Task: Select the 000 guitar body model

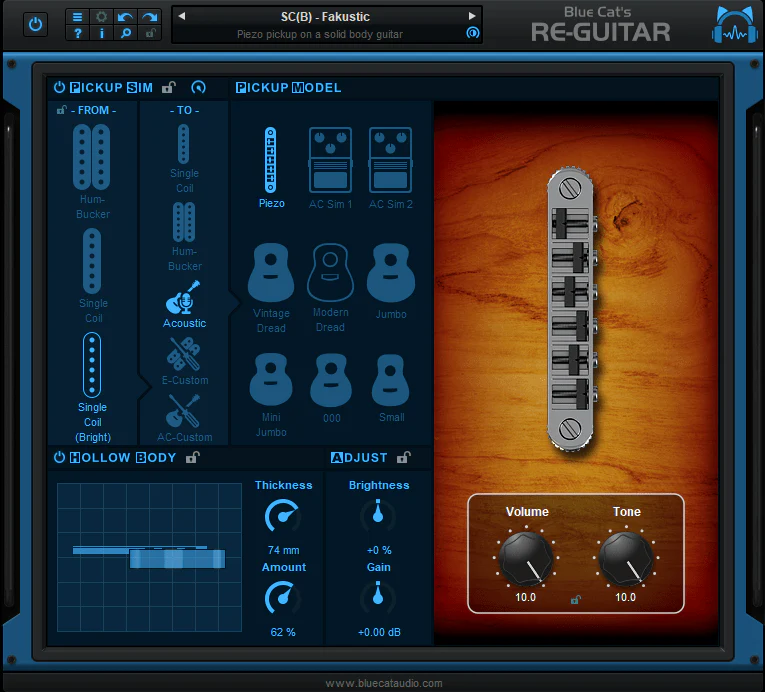Action: [x=331, y=388]
